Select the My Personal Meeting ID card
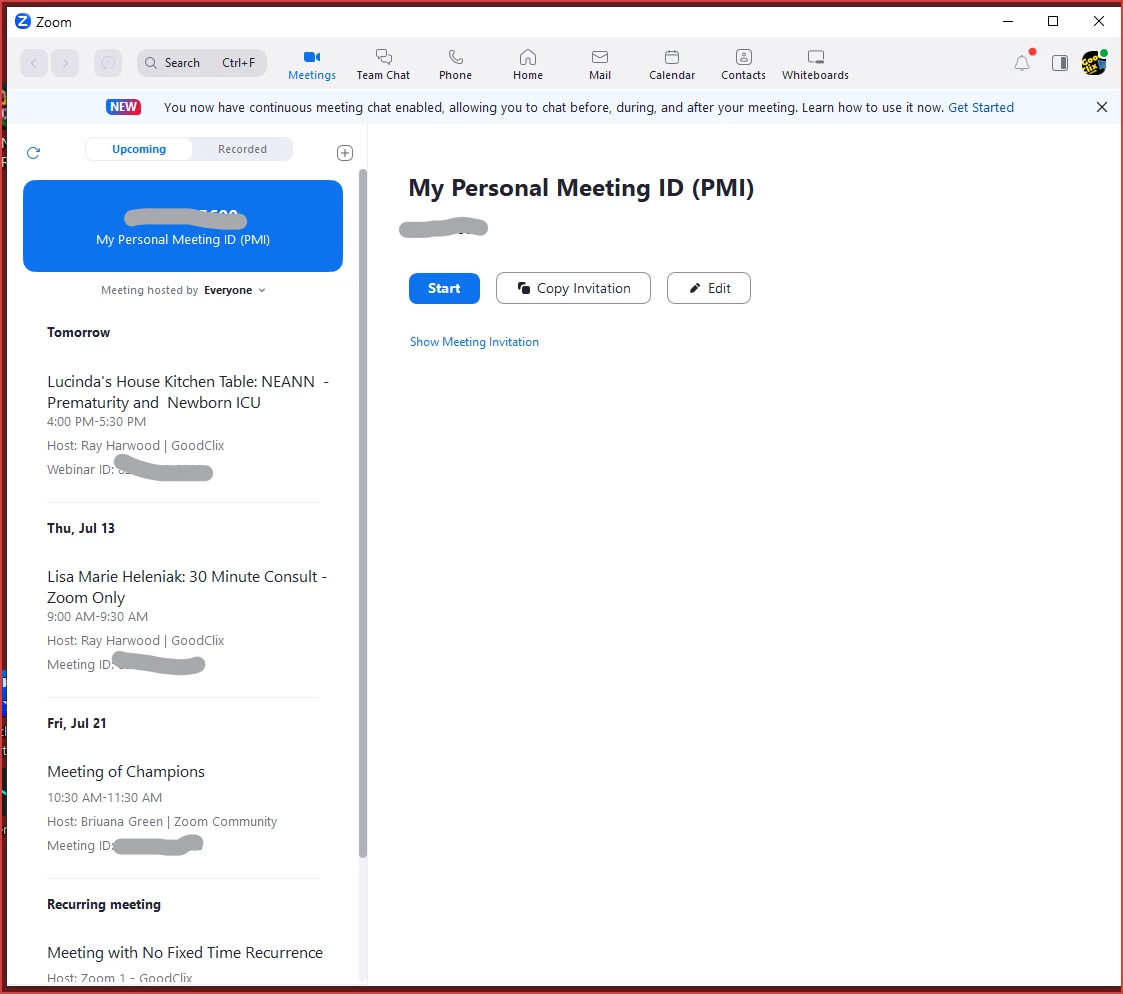Image resolution: width=1123 pixels, height=994 pixels. tap(183, 226)
